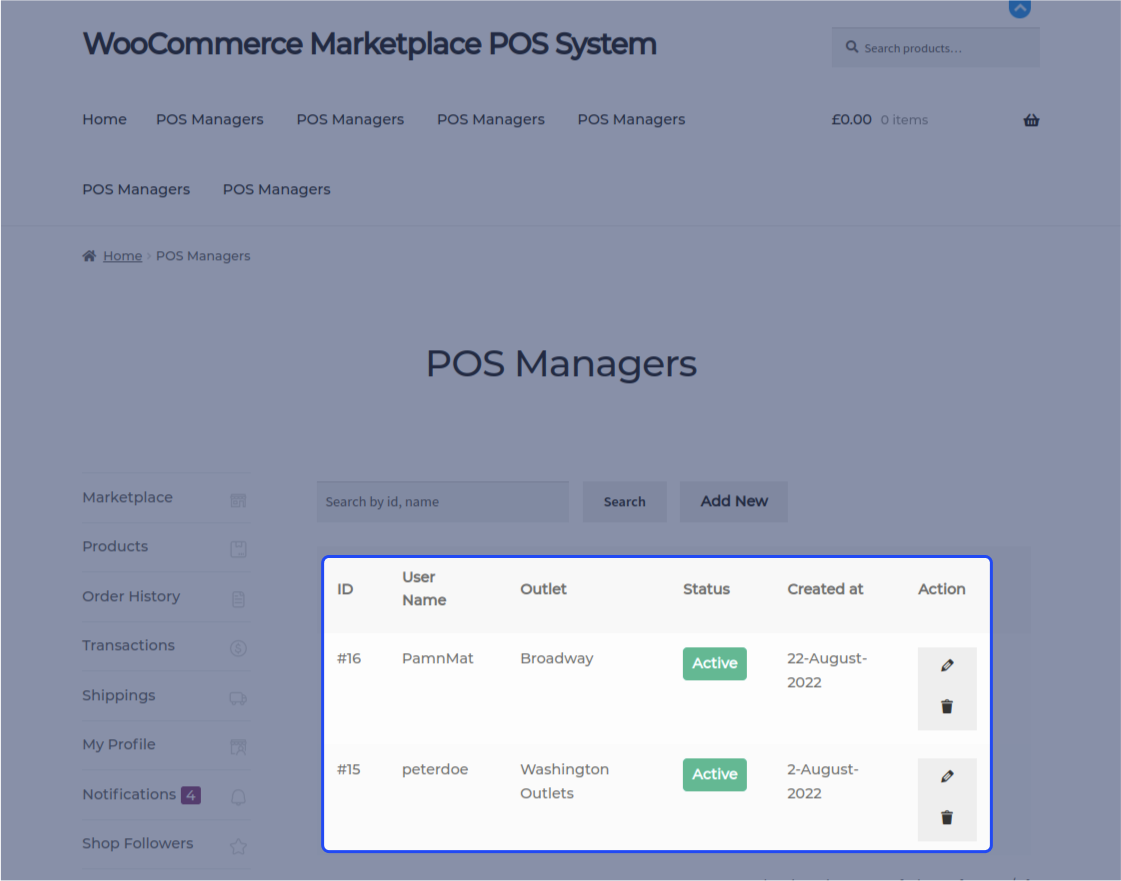
Task: Click the outlet Broadway
Action: (x=557, y=658)
